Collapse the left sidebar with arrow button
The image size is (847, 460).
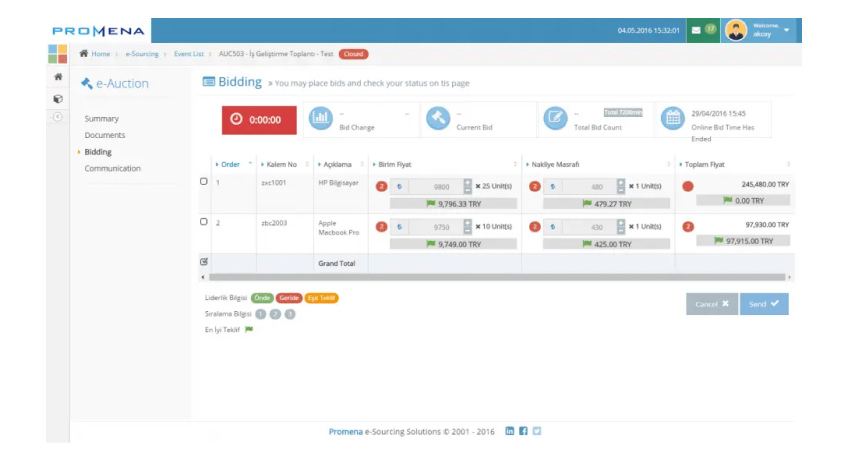point(57,117)
